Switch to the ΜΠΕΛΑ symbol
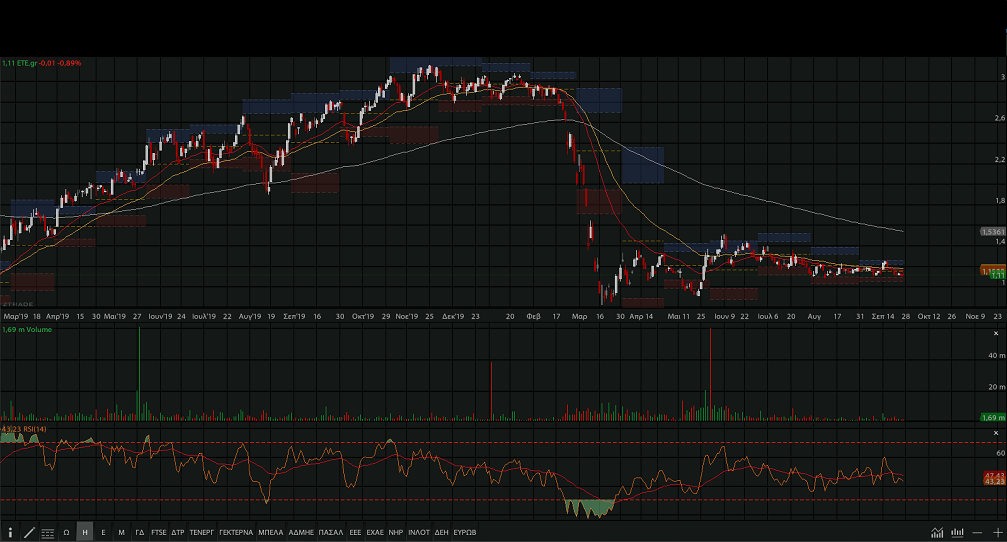The width and height of the screenshot is (1007, 542). [271, 532]
